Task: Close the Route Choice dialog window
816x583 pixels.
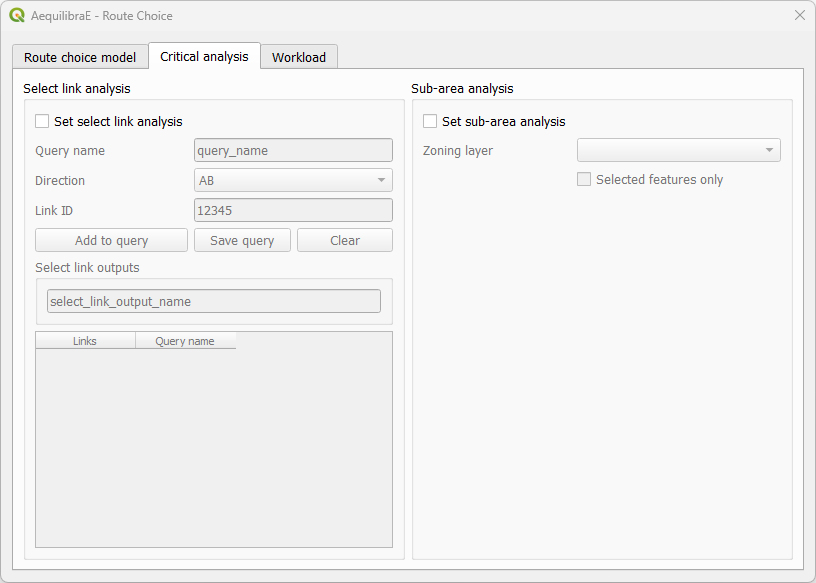Action: 799,15
